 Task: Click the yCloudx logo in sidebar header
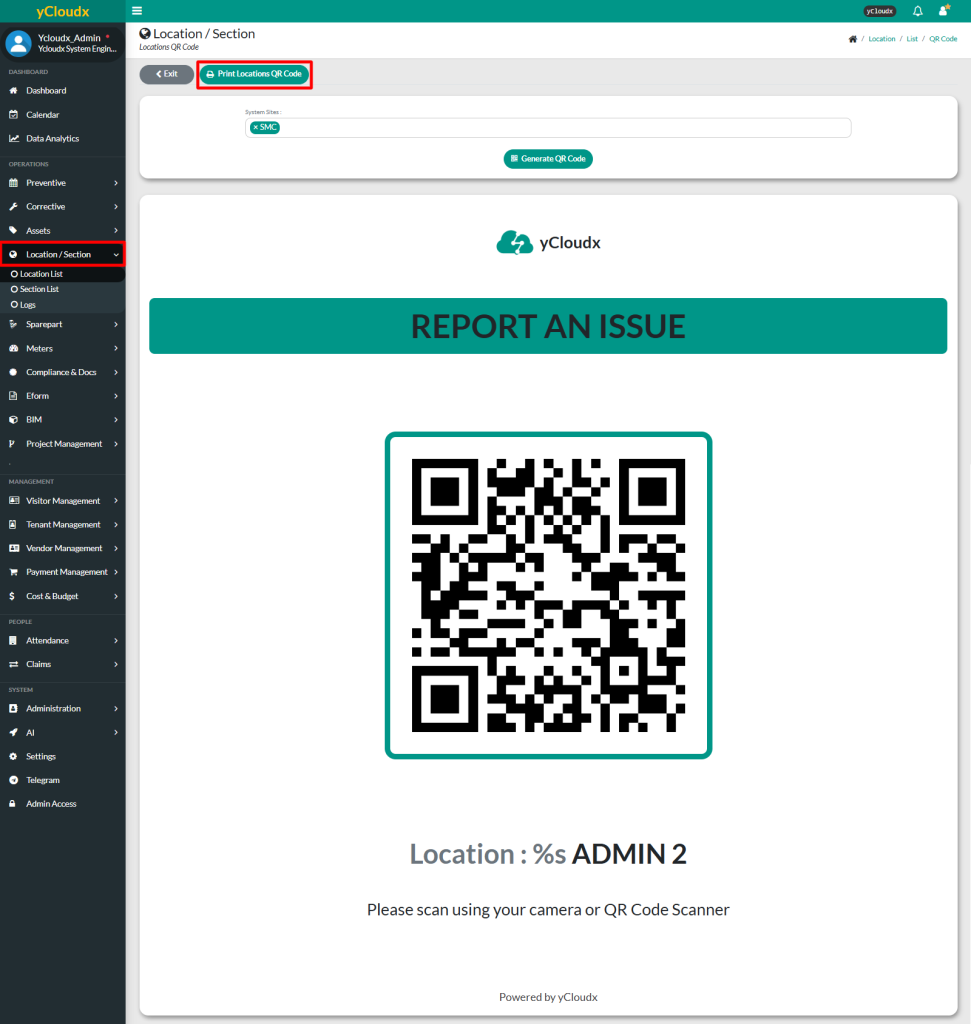click(x=63, y=11)
